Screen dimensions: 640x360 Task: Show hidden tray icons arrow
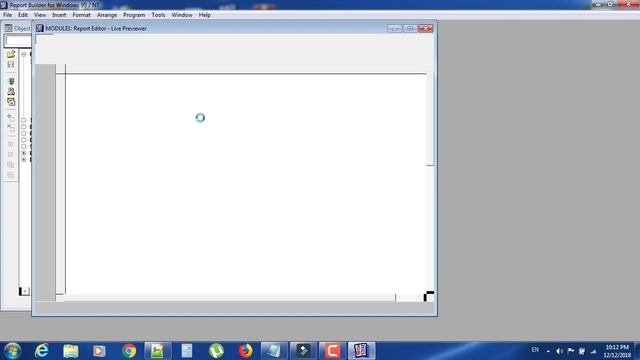click(548, 351)
